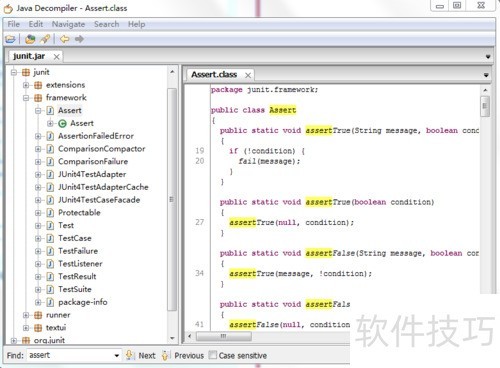Click the TestSuite file icon
500x368 pixels.
click(x=50, y=289)
